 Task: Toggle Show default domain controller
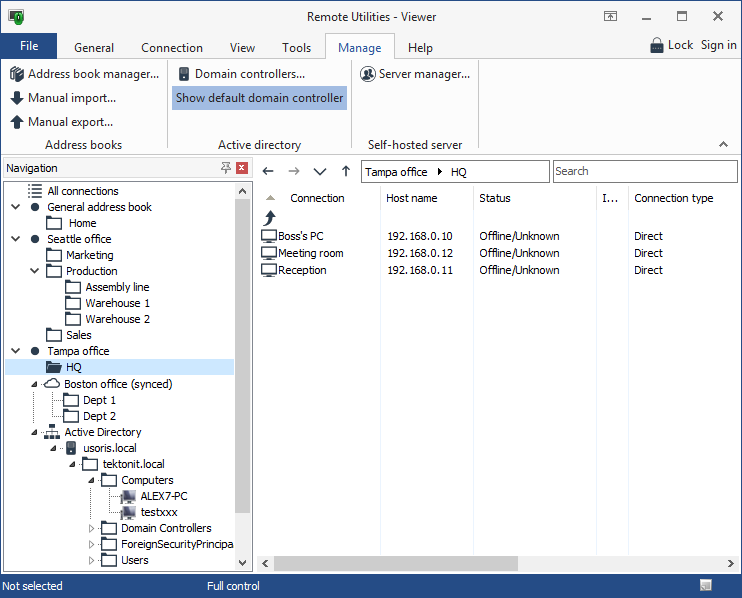coord(259,98)
